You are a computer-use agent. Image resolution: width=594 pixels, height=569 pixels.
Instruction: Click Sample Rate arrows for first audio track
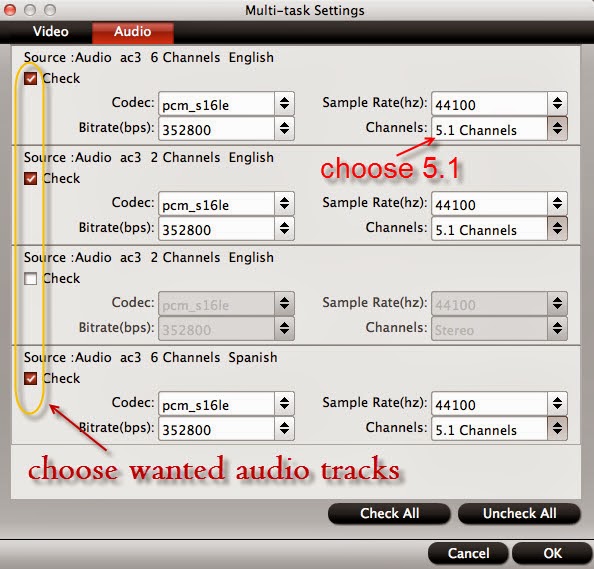point(557,103)
